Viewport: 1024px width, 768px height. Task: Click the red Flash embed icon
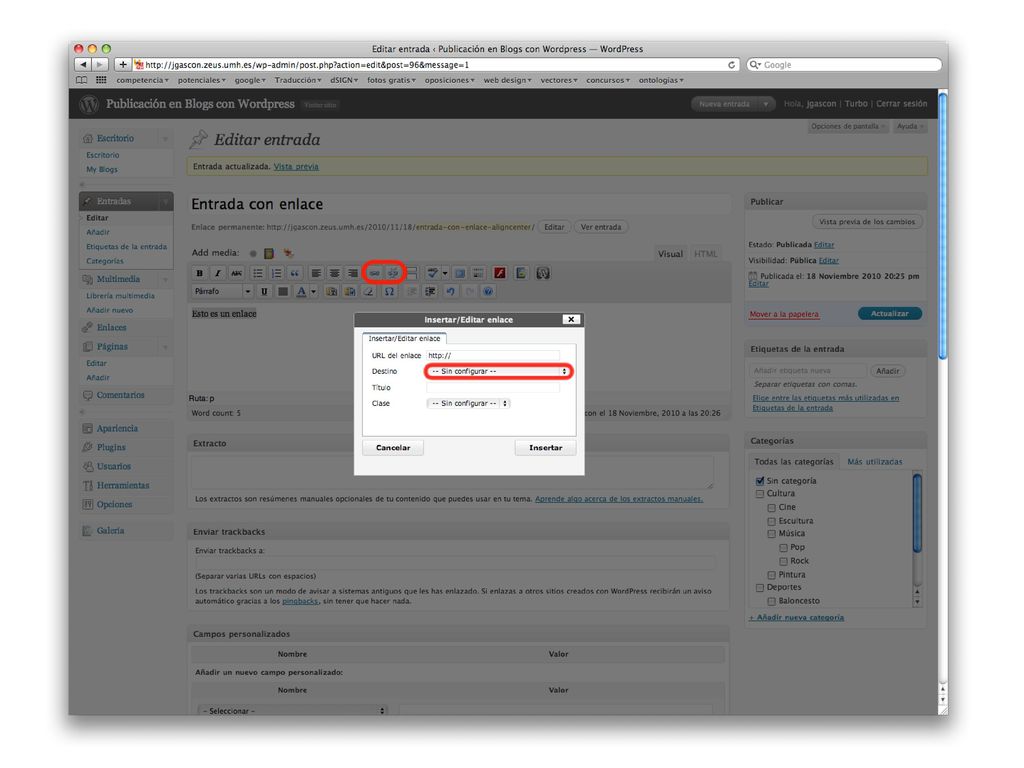click(500, 273)
